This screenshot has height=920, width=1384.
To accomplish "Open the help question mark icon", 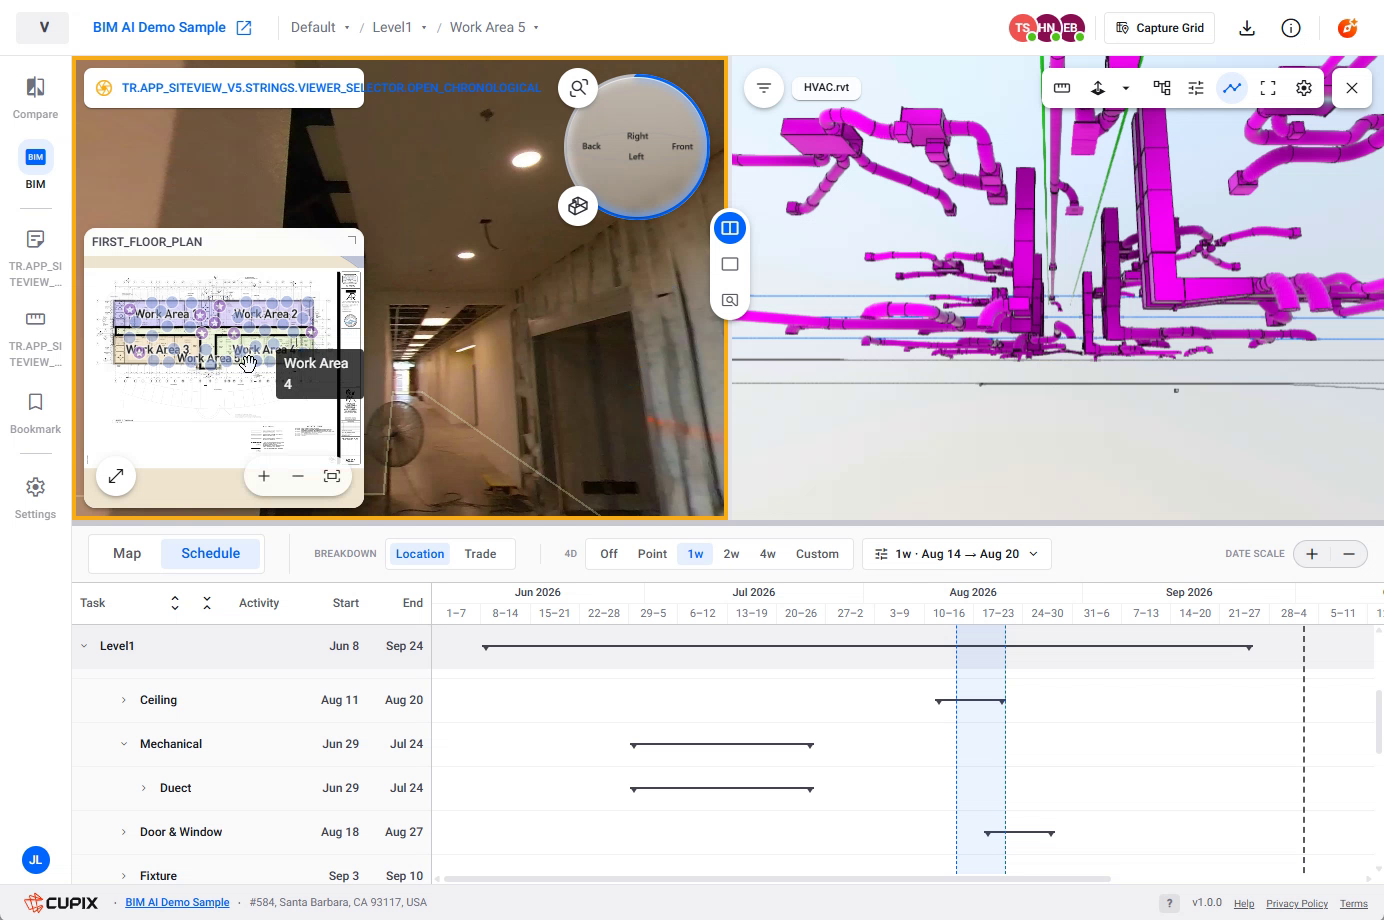I will click(1169, 903).
